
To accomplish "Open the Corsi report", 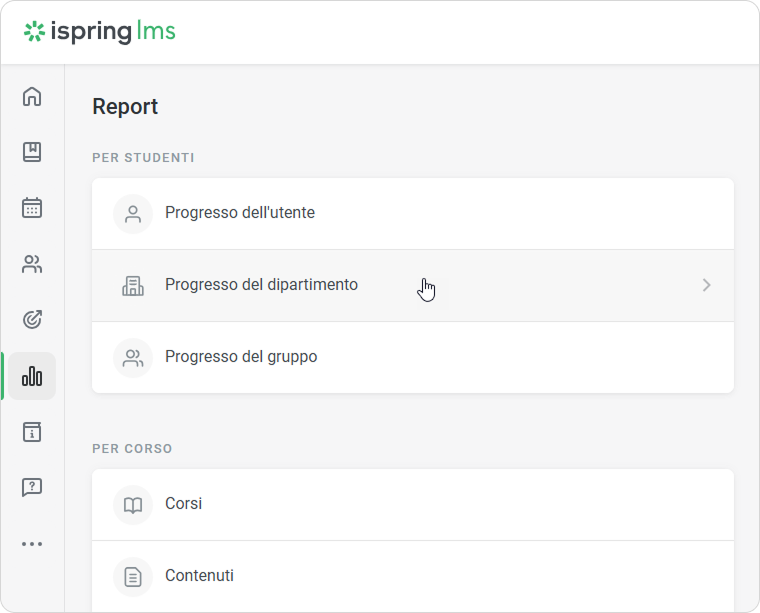I will point(184,504).
